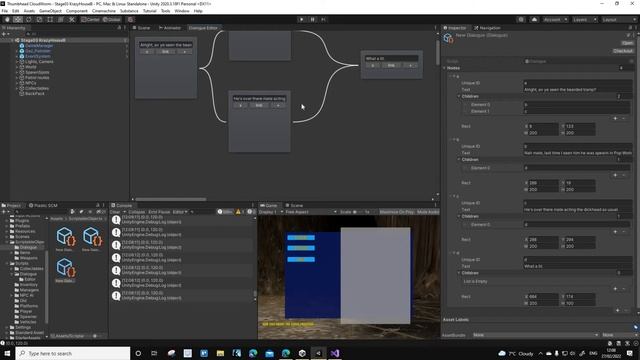Click Dialogue Editor horizontal scrollbar
Viewport: 640px width, 360px height.
[171, 199]
